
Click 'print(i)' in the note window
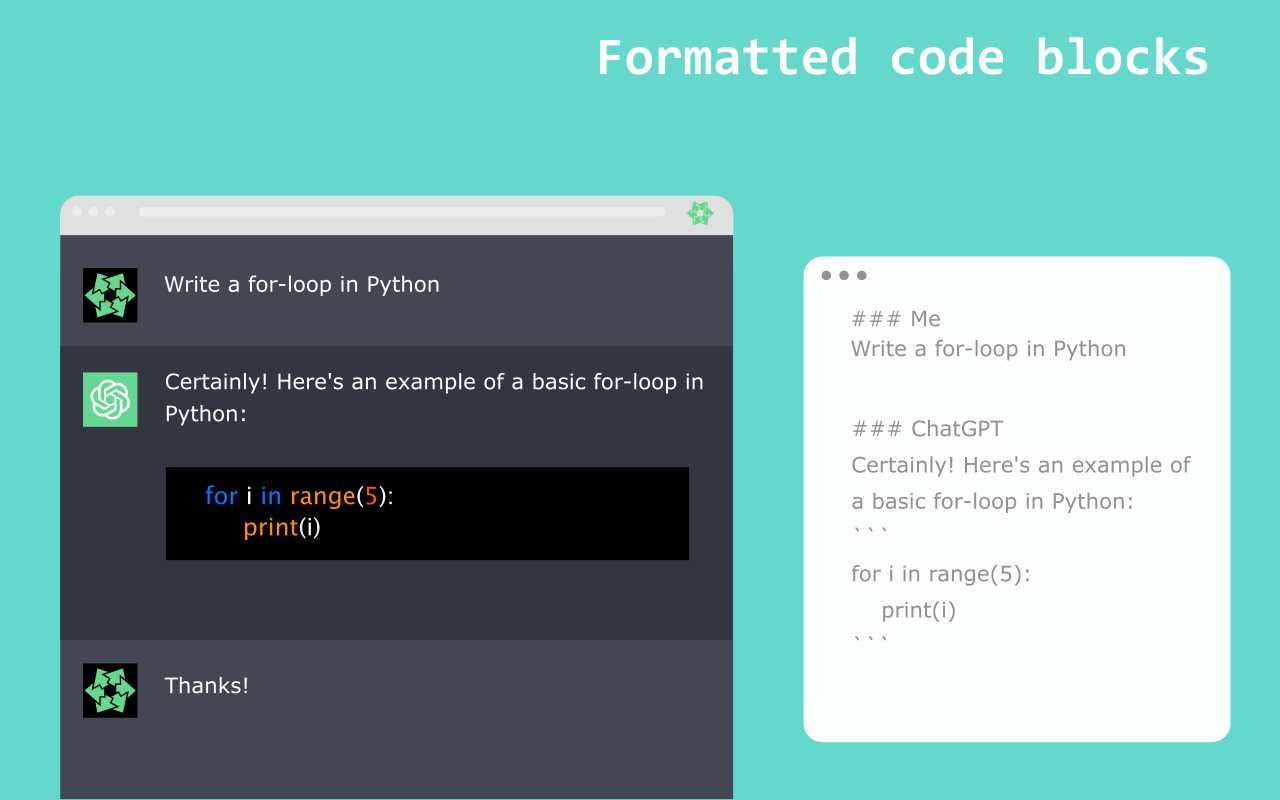click(919, 610)
